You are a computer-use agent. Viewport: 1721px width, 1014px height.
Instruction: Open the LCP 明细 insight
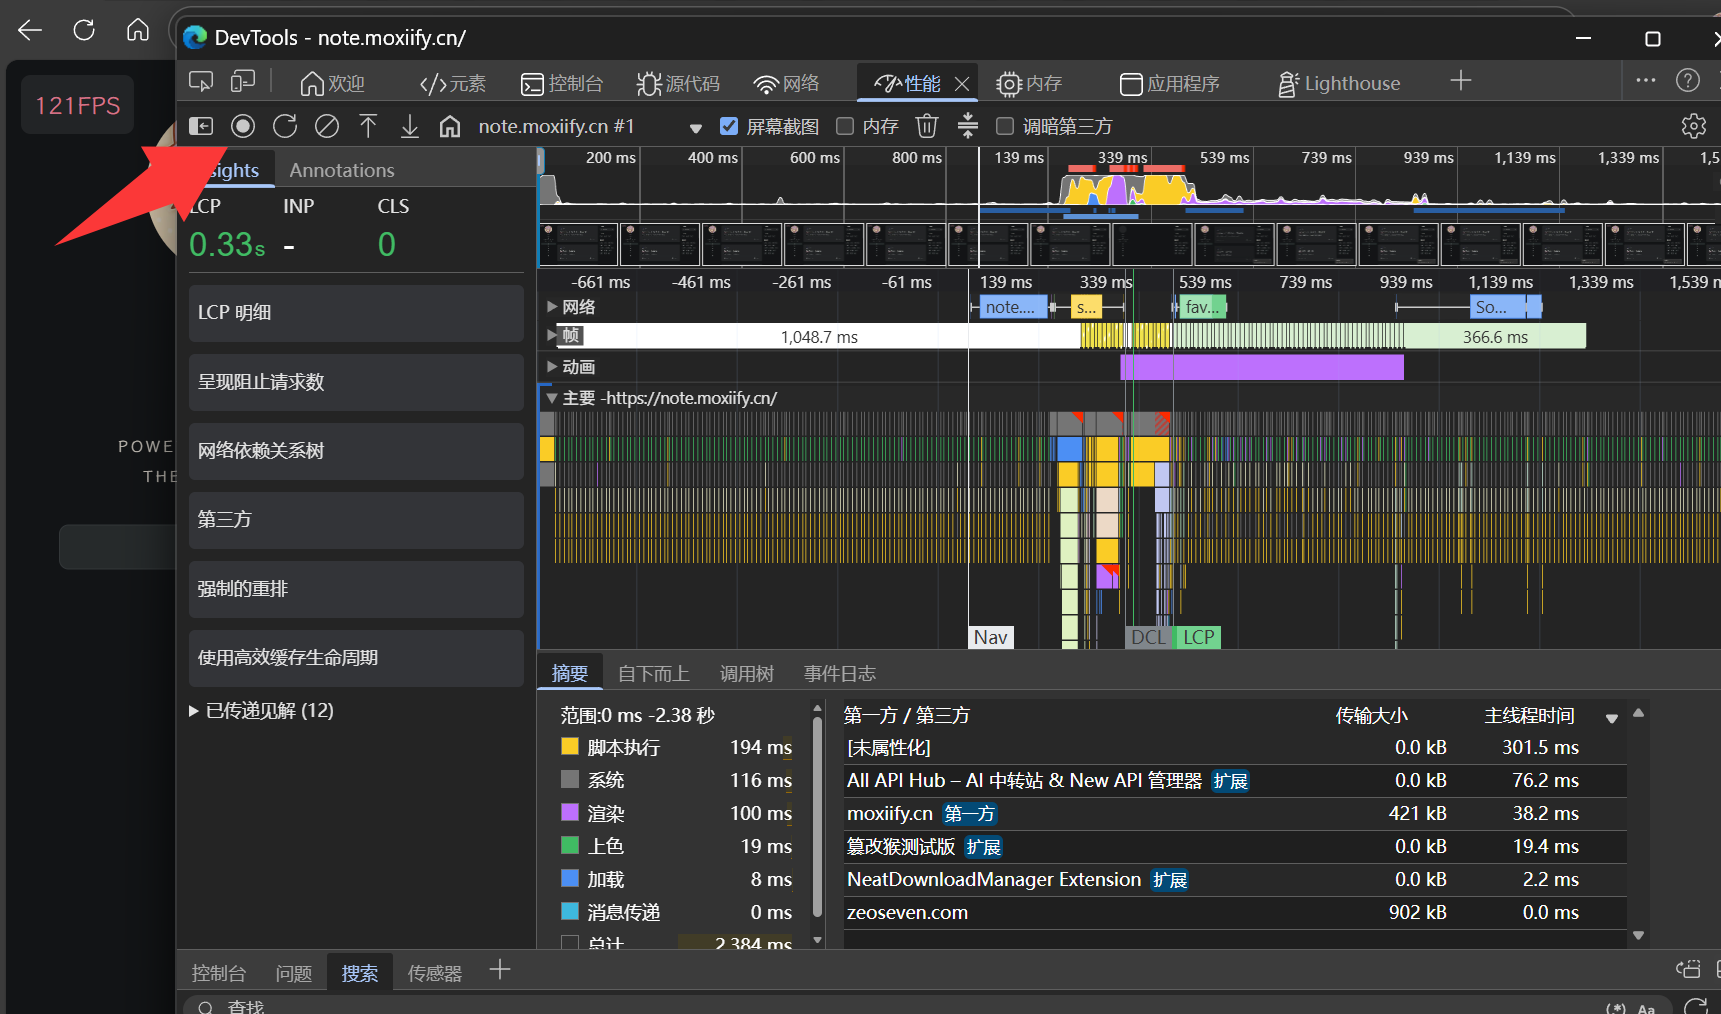(356, 313)
